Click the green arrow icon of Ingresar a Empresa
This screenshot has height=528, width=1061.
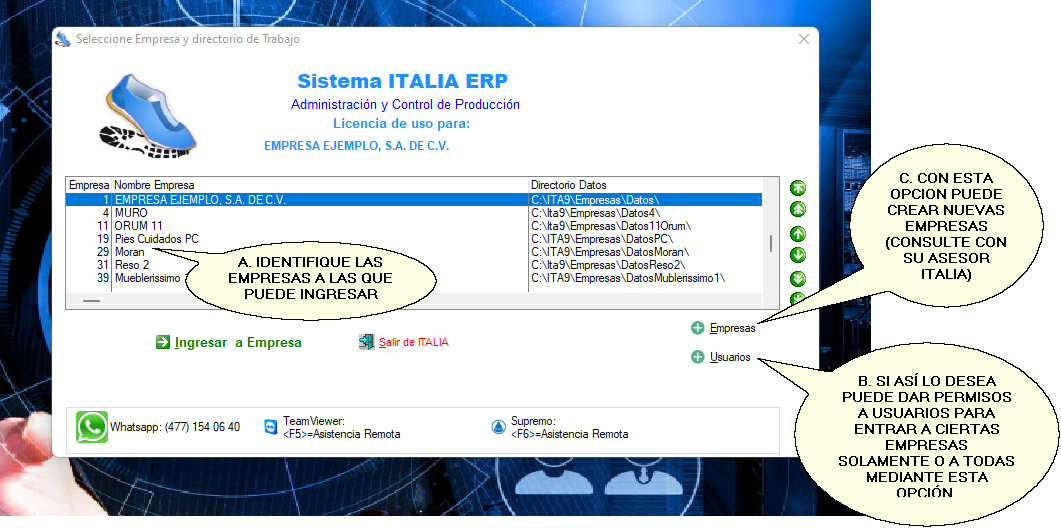coord(162,343)
